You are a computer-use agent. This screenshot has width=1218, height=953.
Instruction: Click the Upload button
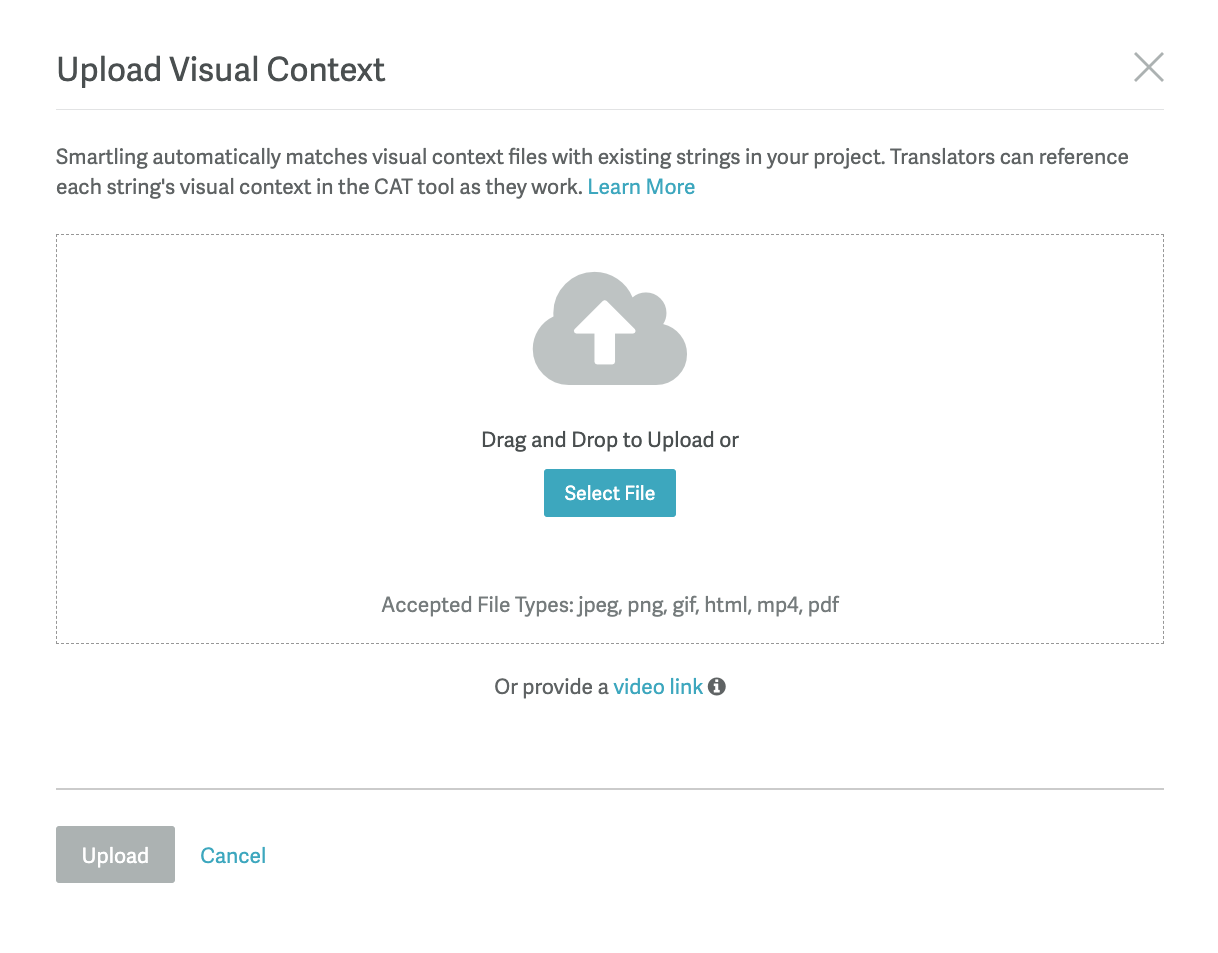115,855
